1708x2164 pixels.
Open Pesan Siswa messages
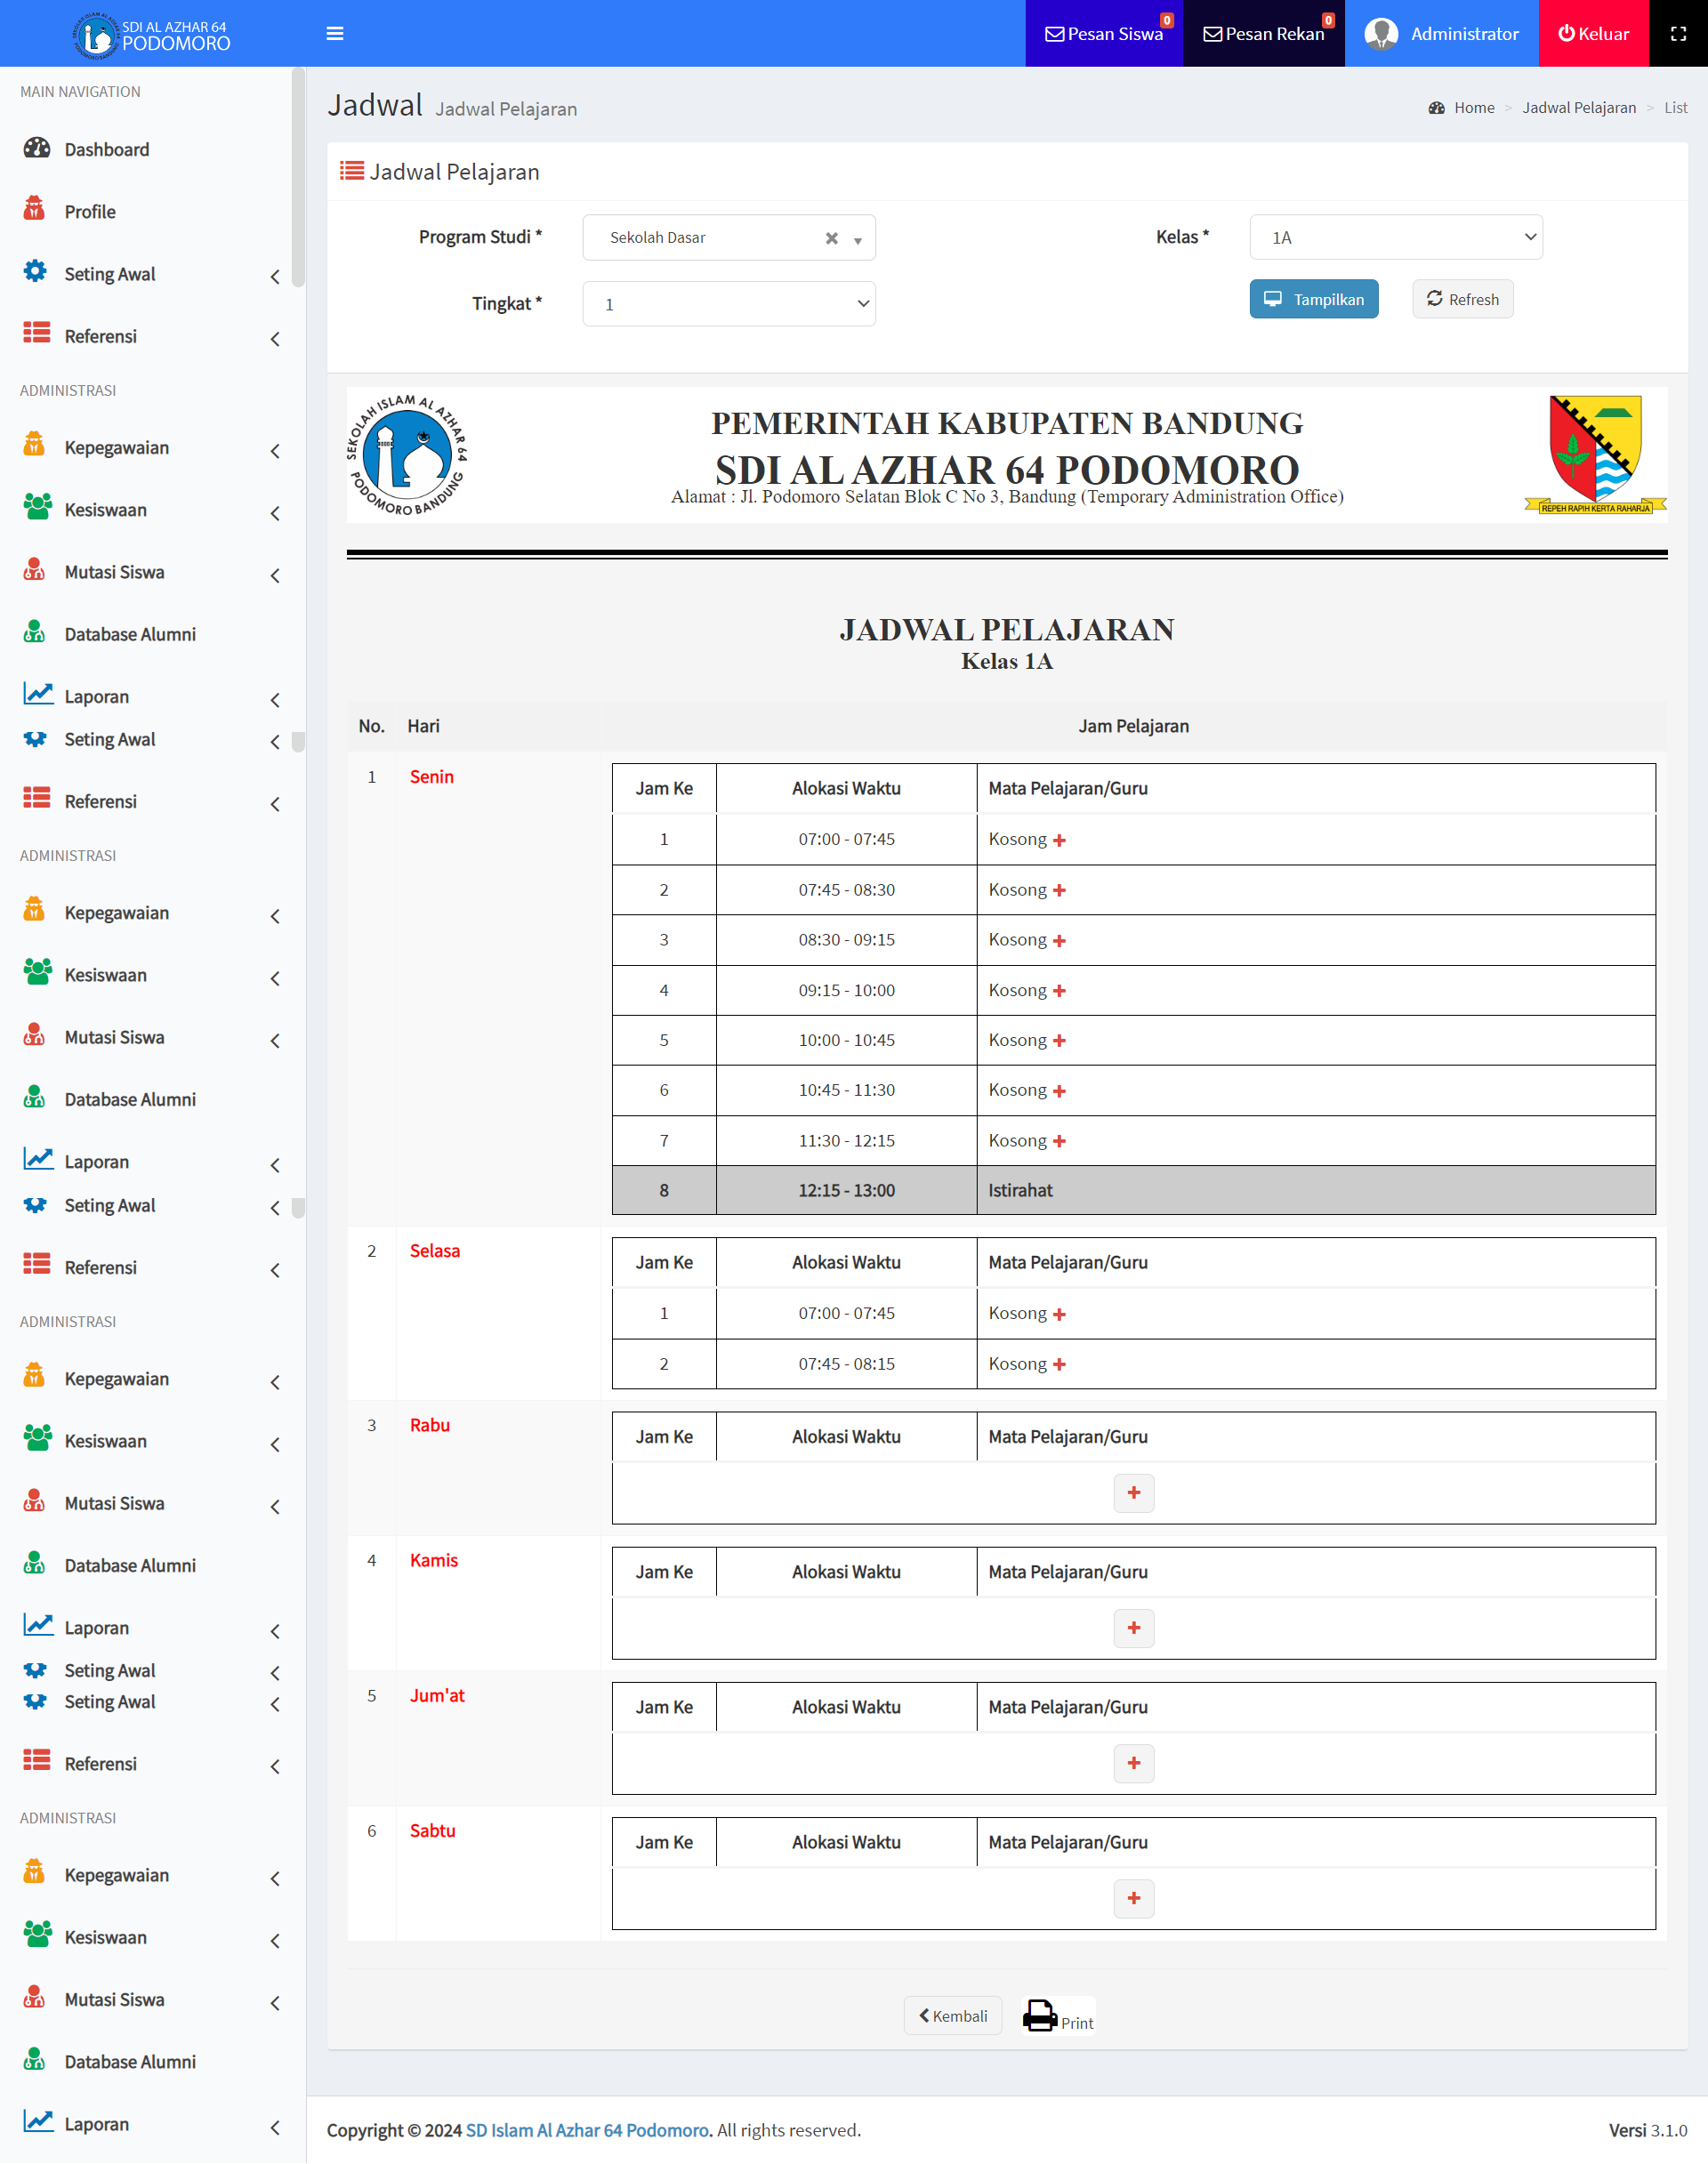click(1103, 34)
